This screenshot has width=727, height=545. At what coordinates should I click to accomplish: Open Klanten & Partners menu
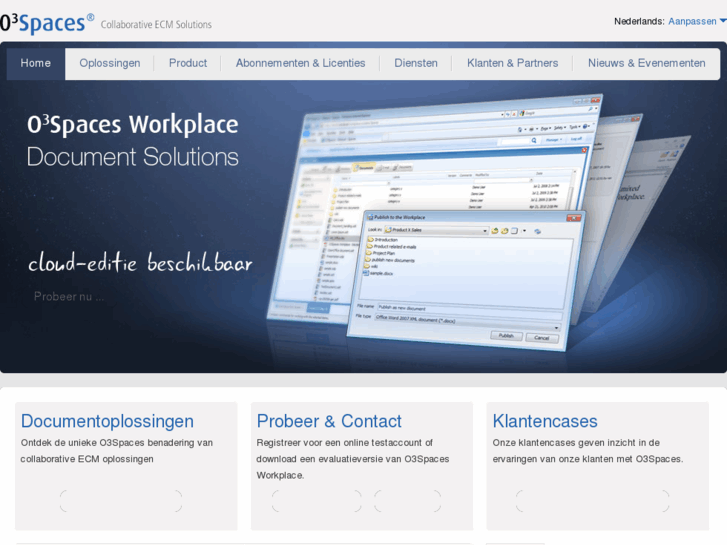(512, 64)
